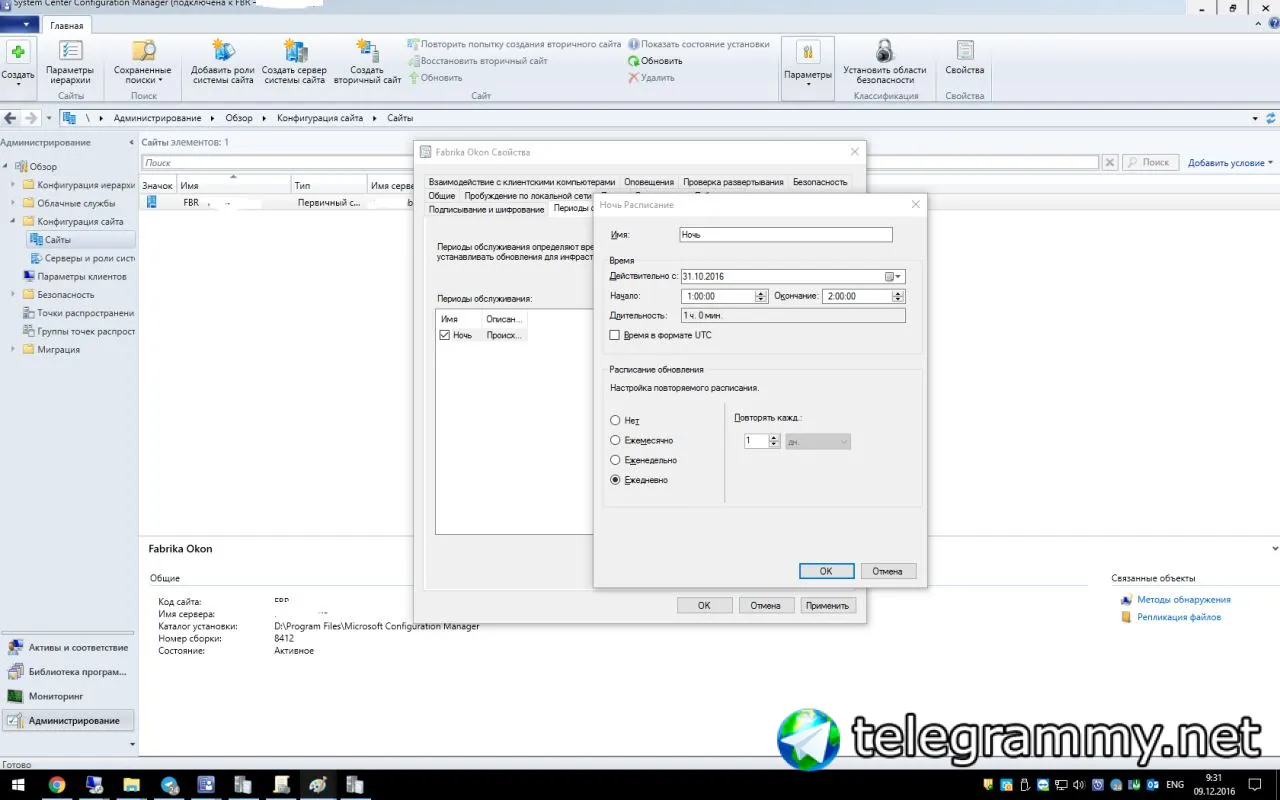Select the Ежедневно radio button
This screenshot has height=800, width=1280.
615,480
